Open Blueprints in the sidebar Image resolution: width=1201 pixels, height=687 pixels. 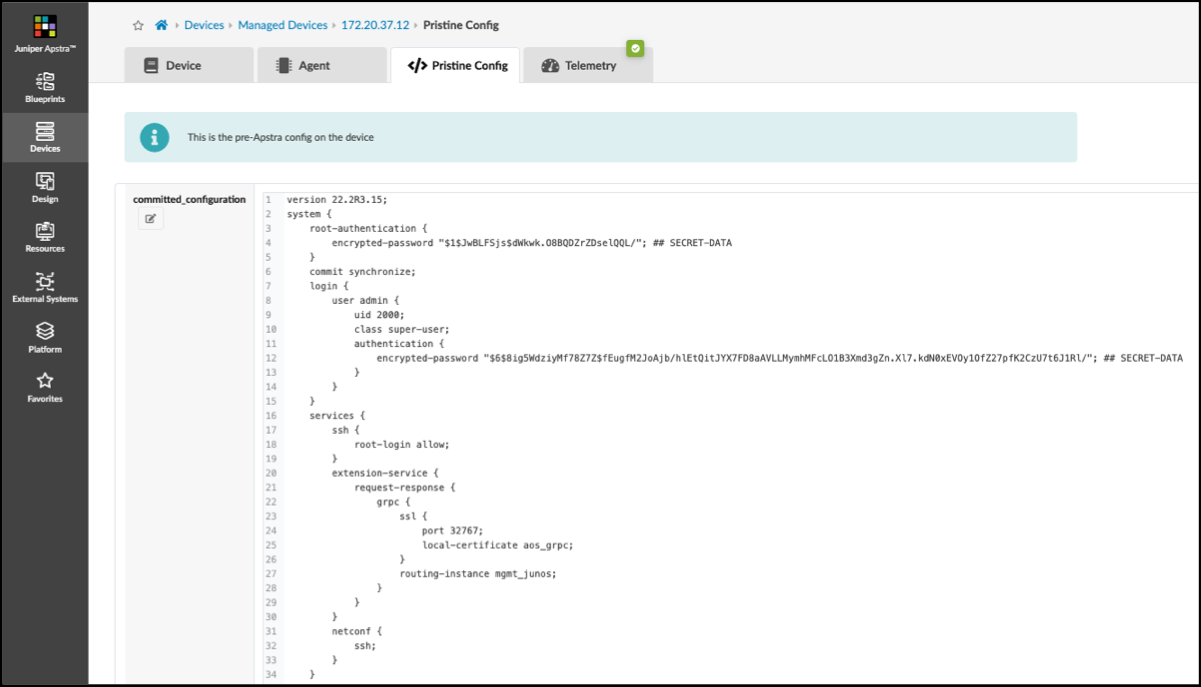[44, 87]
